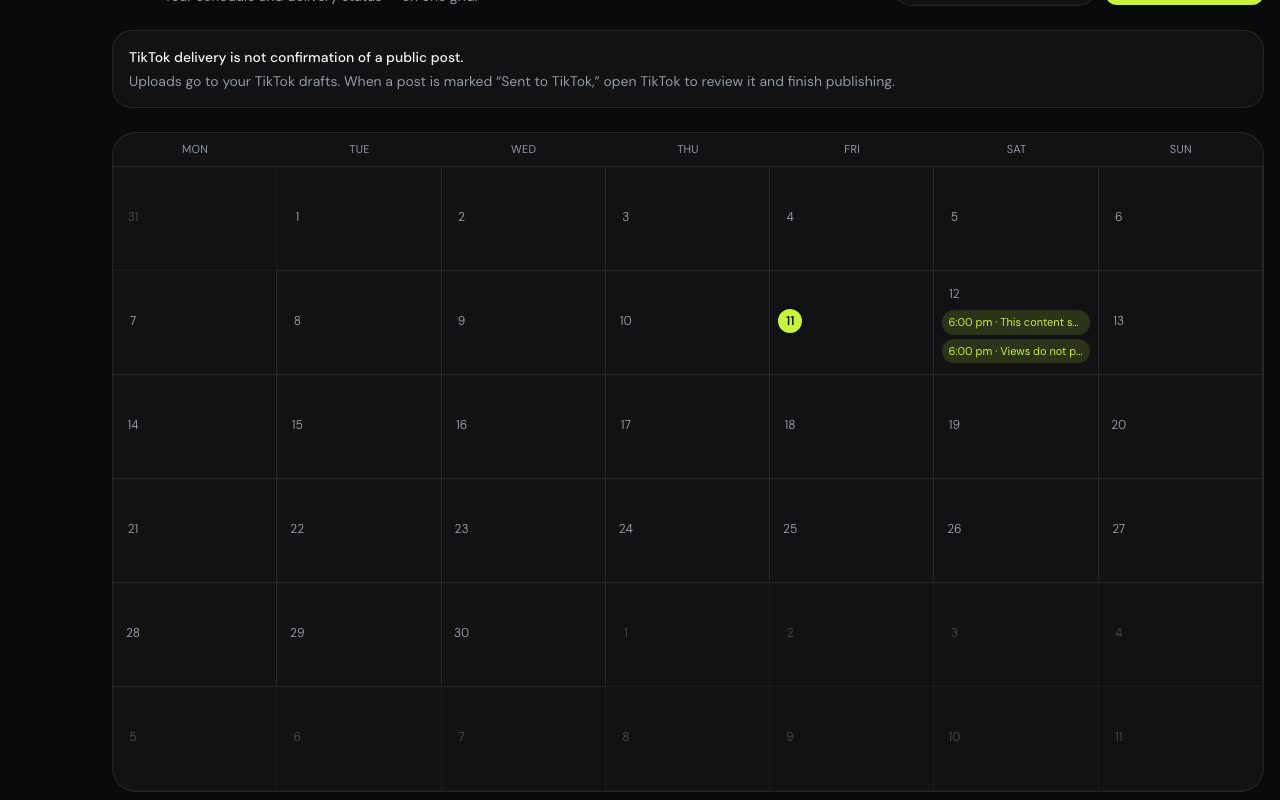The image size is (1280, 800).
Task: Click the FRI column header
Action: click(x=852, y=149)
